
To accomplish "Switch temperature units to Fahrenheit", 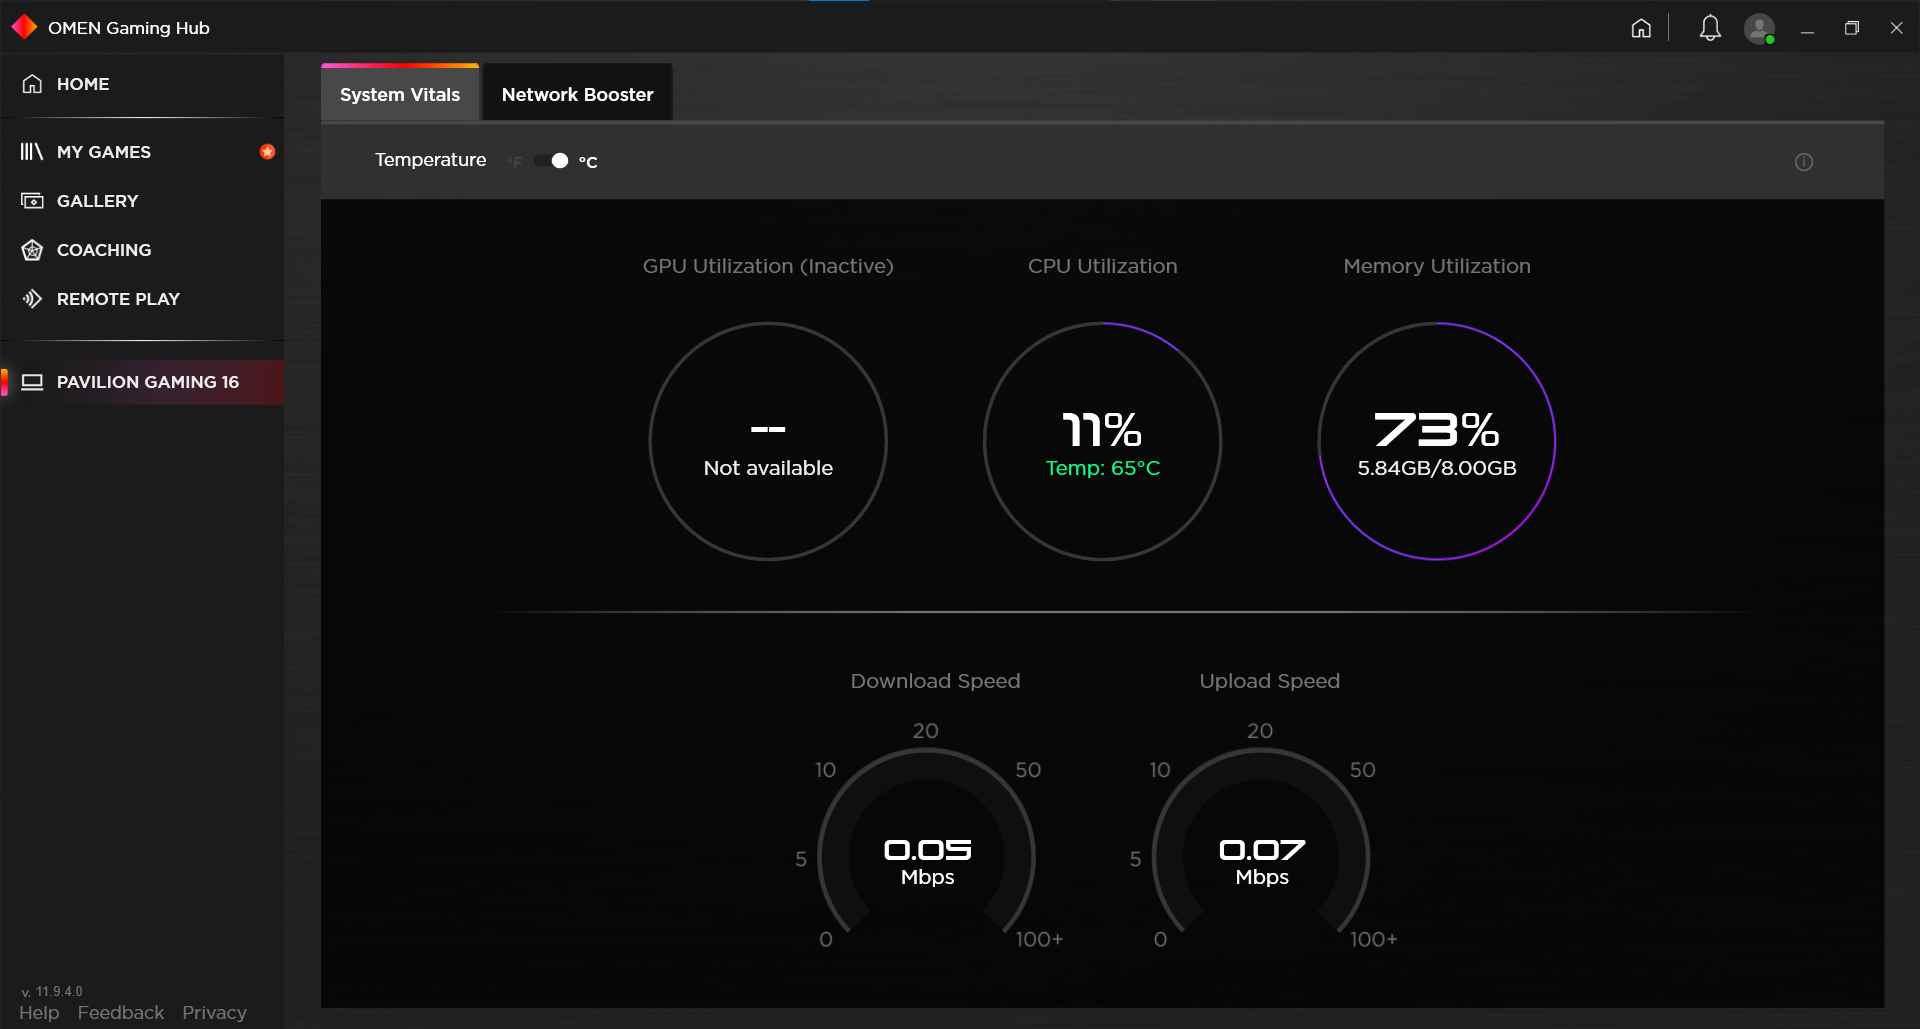I will (x=514, y=161).
